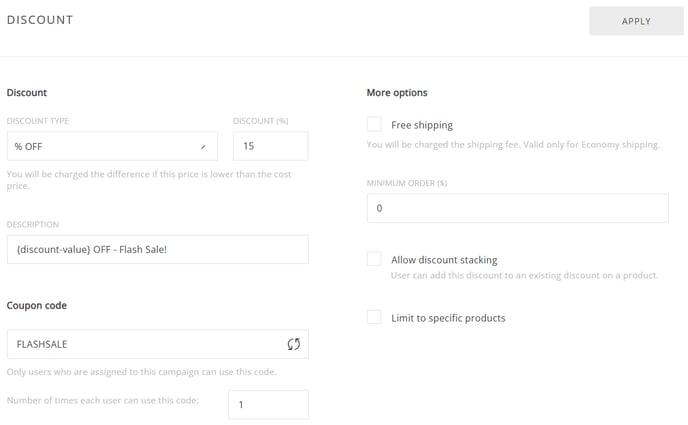The width and height of the screenshot is (688, 425).
Task: Click the Allow discount stacking label
Action: [444, 260]
